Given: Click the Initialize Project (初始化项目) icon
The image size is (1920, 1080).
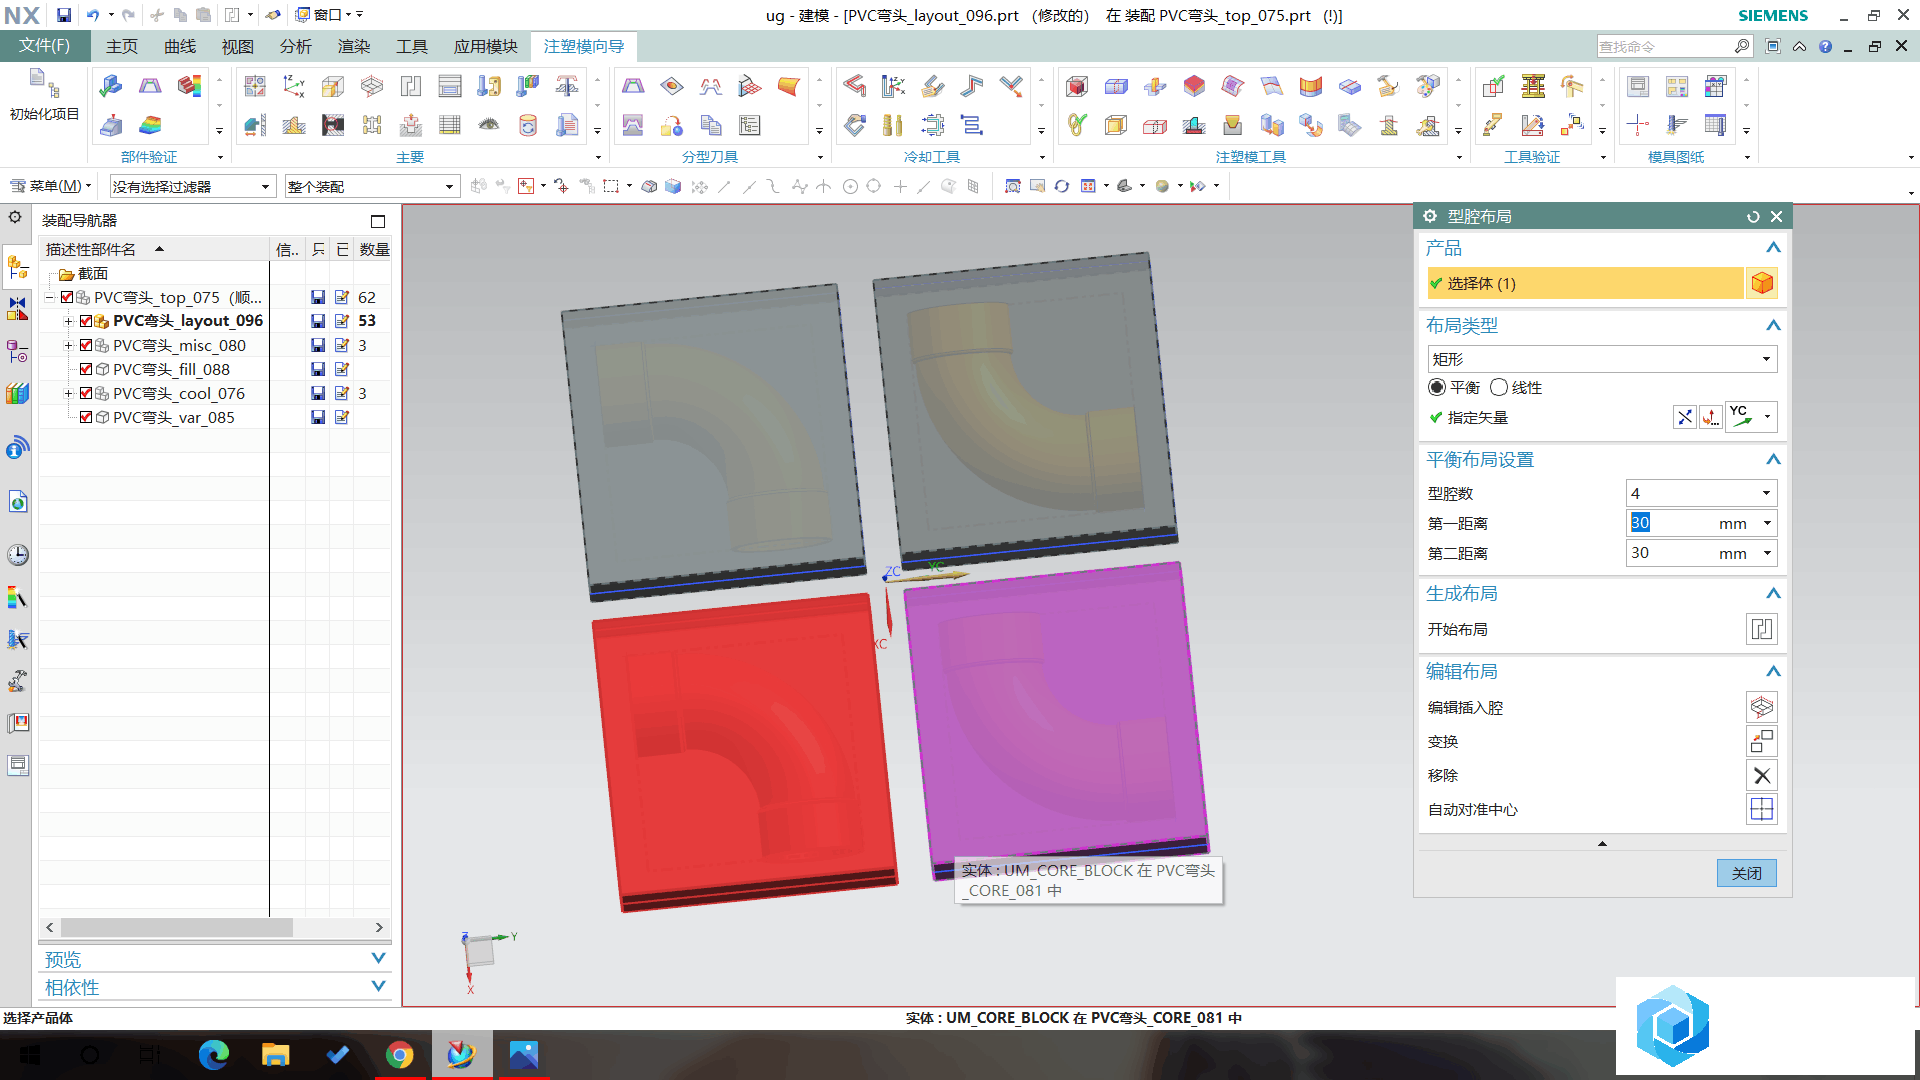Looking at the screenshot, I should pyautogui.click(x=44, y=84).
